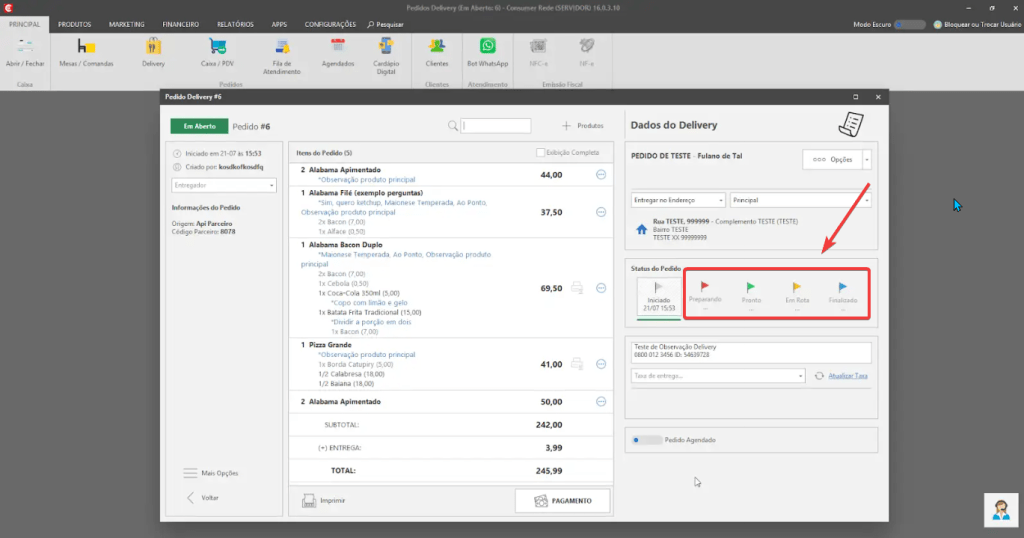Open the Entregador dropdown
The image size is (1024, 538).
(224, 185)
